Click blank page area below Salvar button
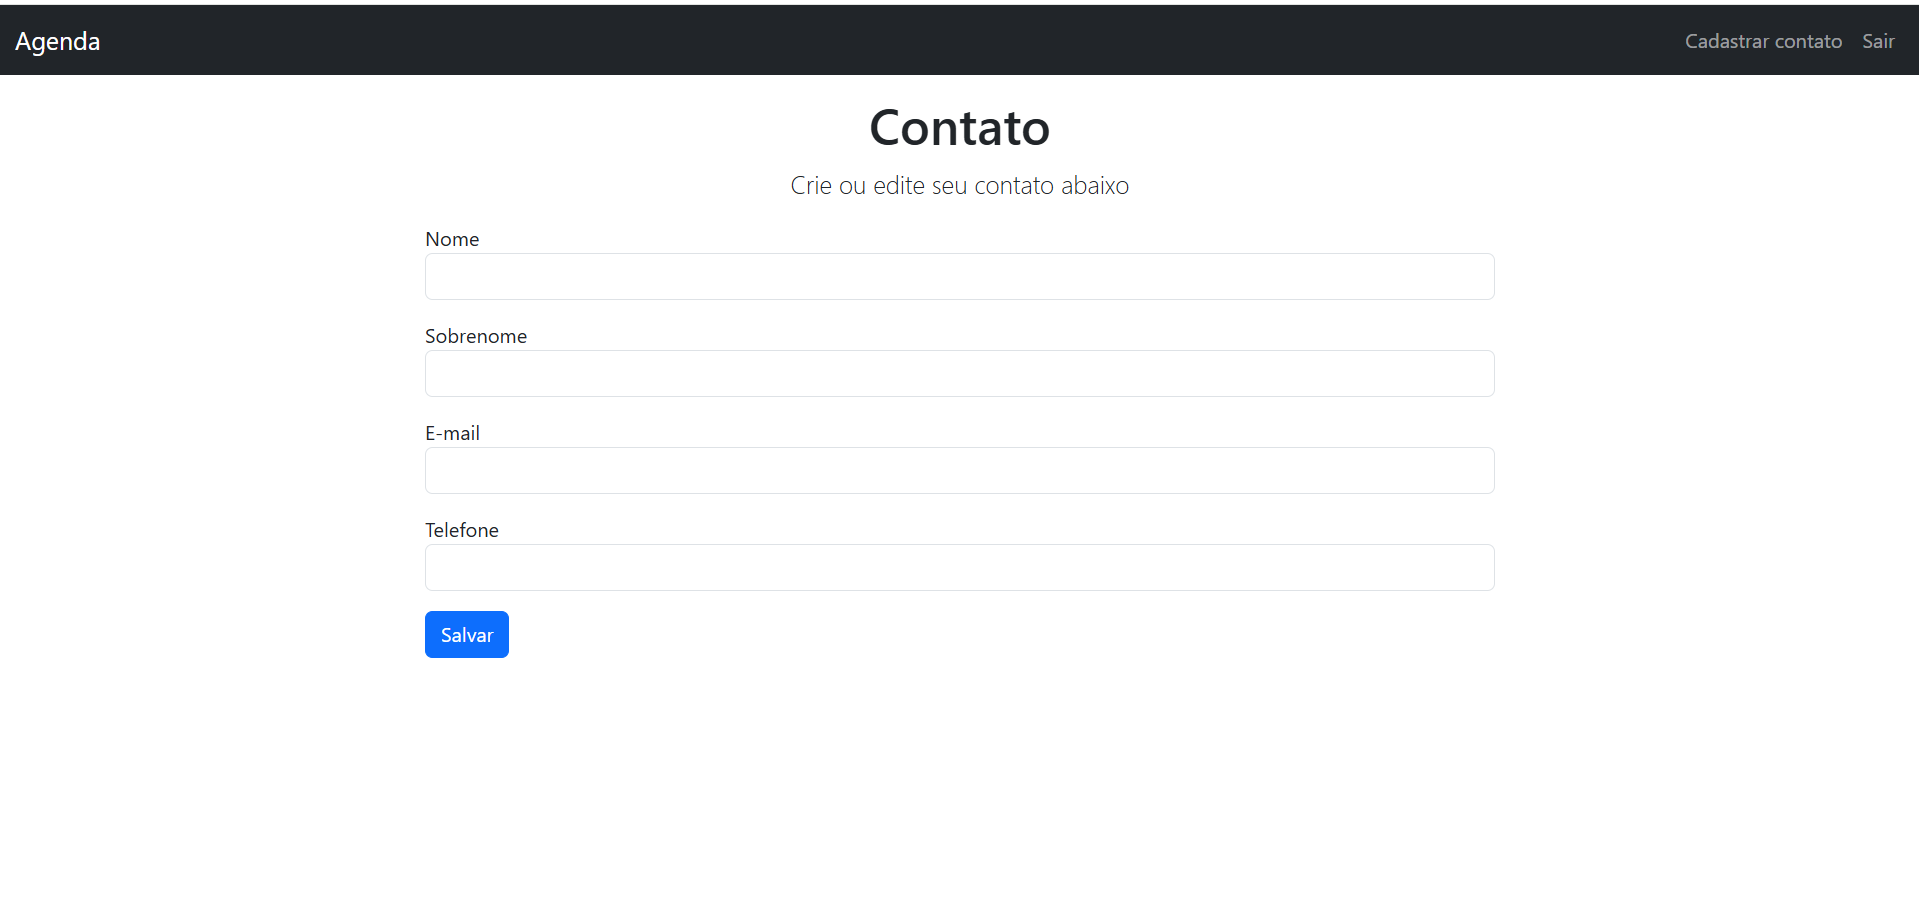Image resolution: width=1919 pixels, height=911 pixels. click(959, 780)
